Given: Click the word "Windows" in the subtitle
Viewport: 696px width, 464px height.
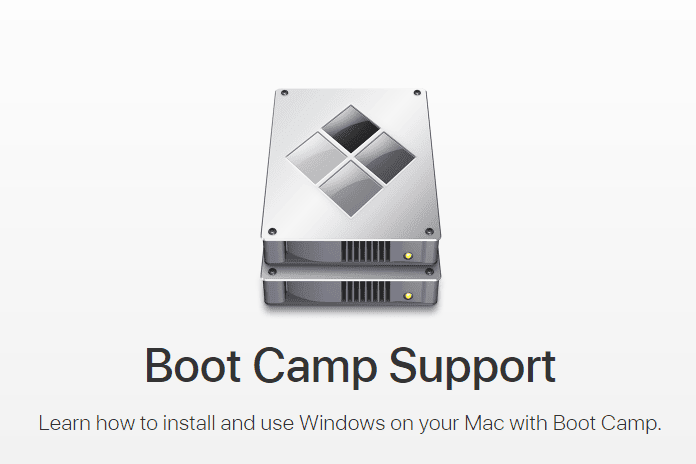Looking at the screenshot, I should tap(342, 423).
